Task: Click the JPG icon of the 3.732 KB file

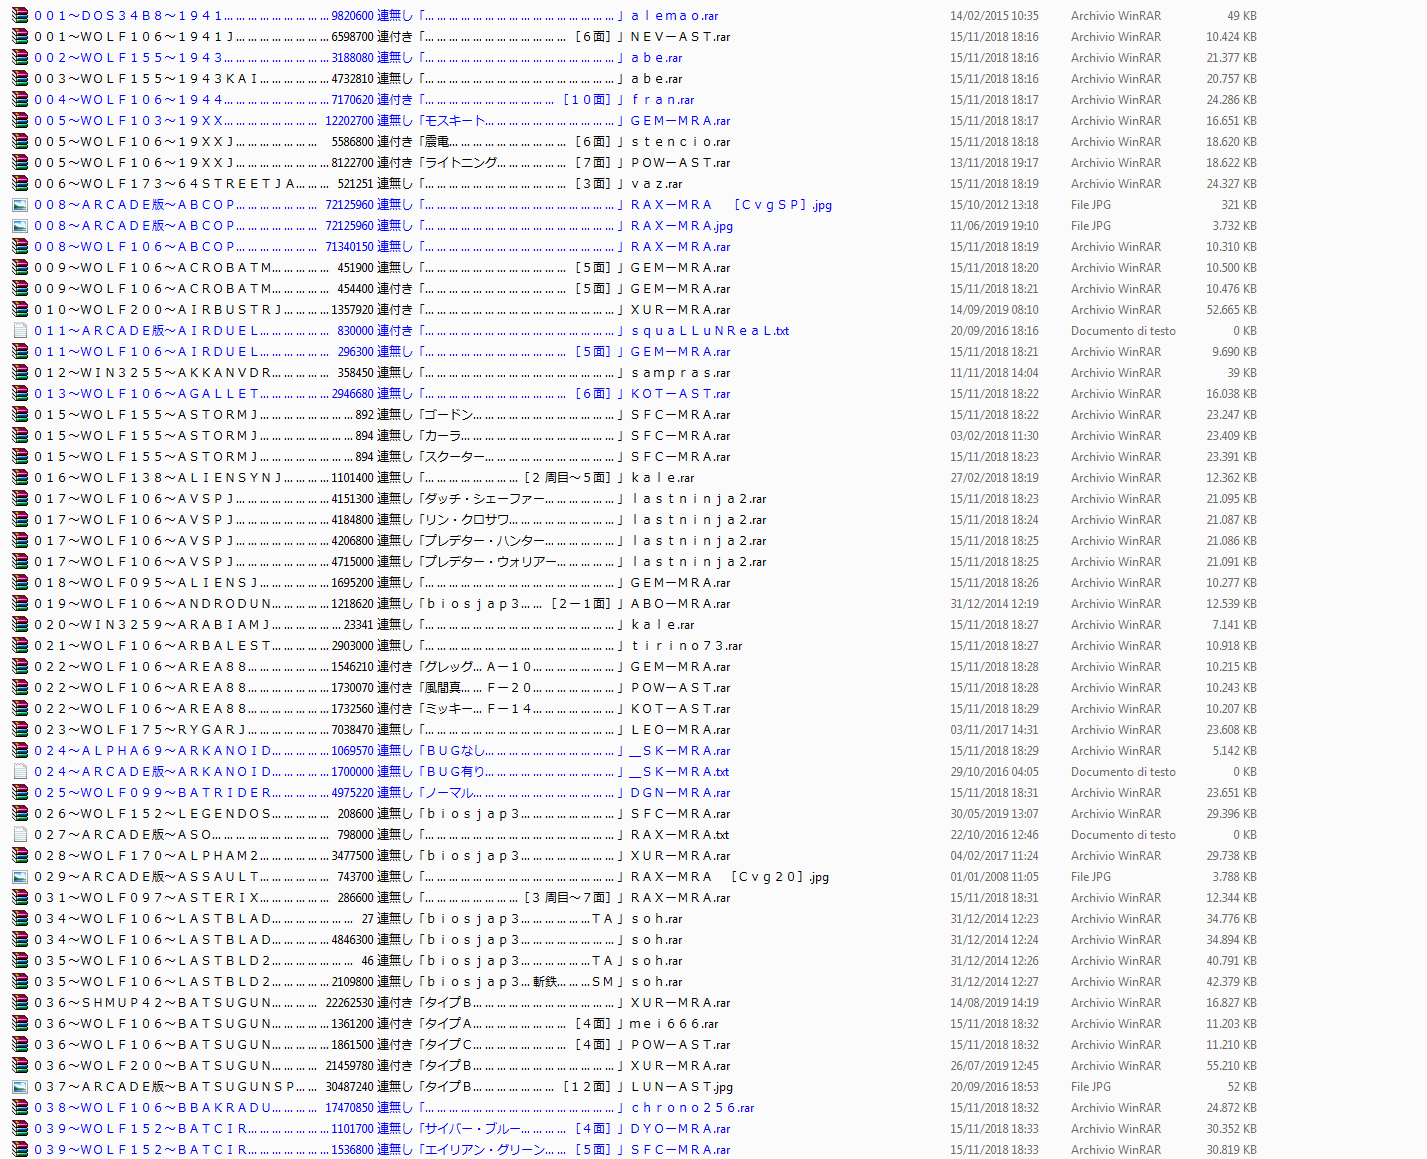Action: pyautogui.click(x=20, y=226)
